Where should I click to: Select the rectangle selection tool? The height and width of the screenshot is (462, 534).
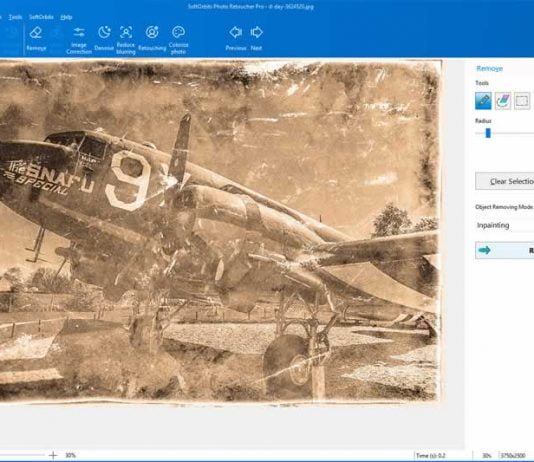tap(522, 101)
